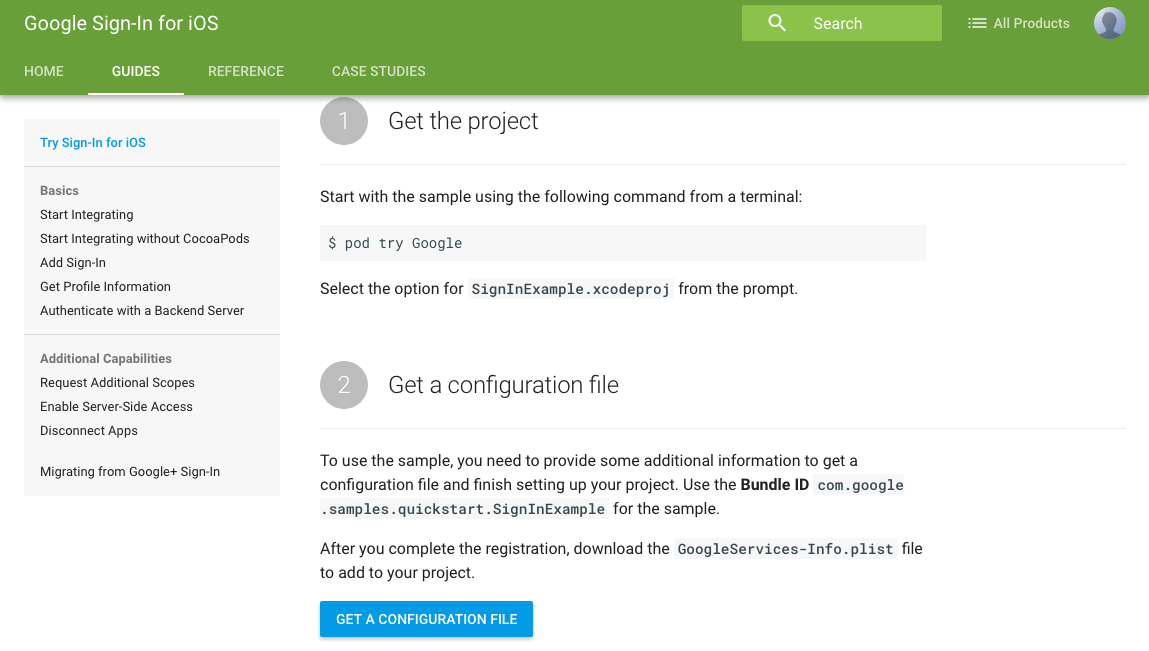Click the step 1 number circle
Image resolution: width=1149 pixels, height=651 pixels.
point(344,121)
